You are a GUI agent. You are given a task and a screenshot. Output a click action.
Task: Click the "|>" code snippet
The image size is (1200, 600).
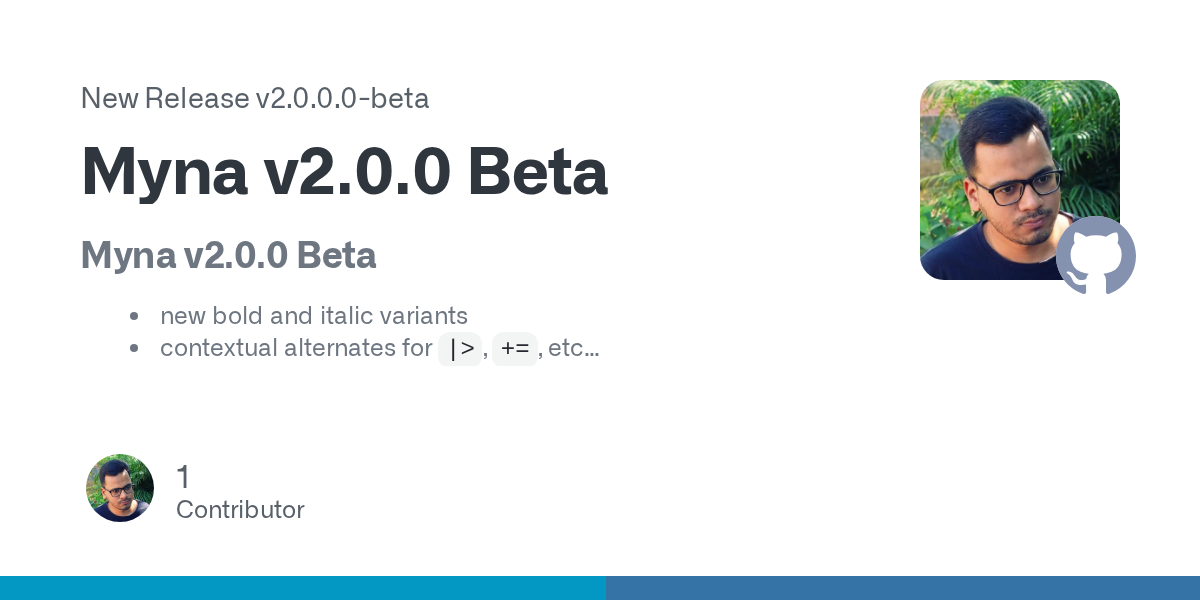(x=460, y=349)
